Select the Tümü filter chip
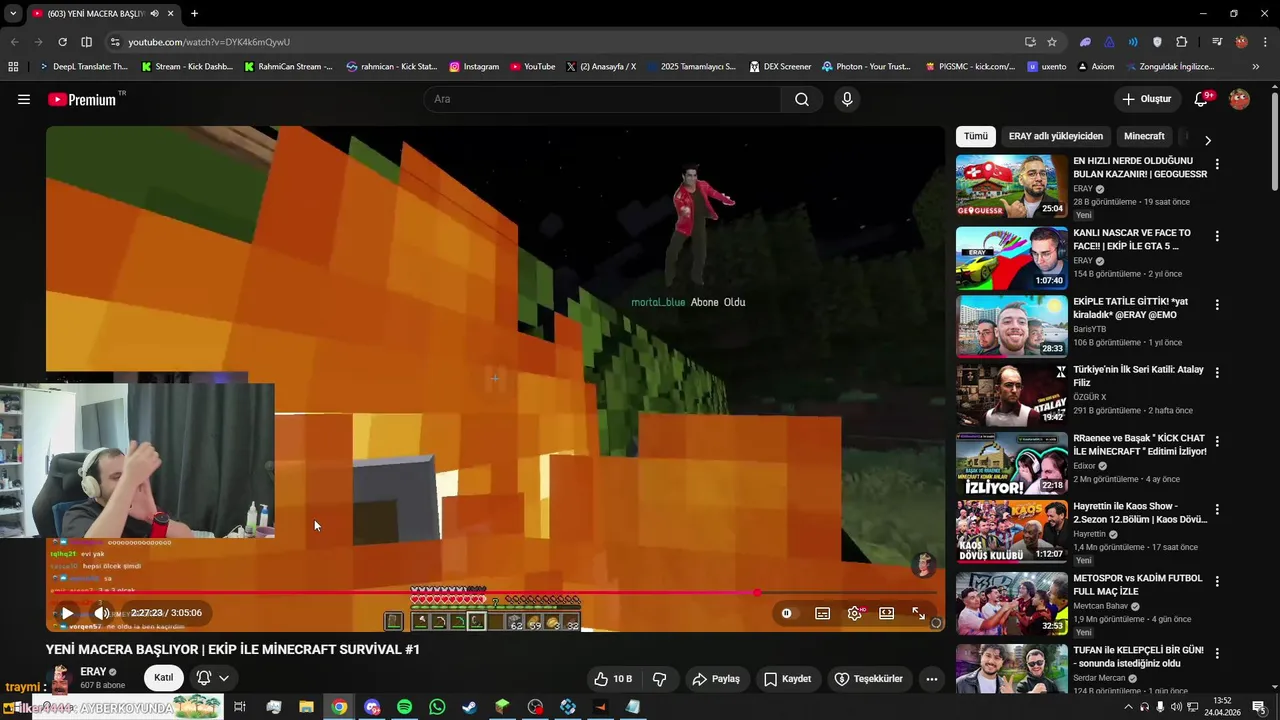Image resolution: width=1280 pixels, height=720 pixels. point(976,136)
